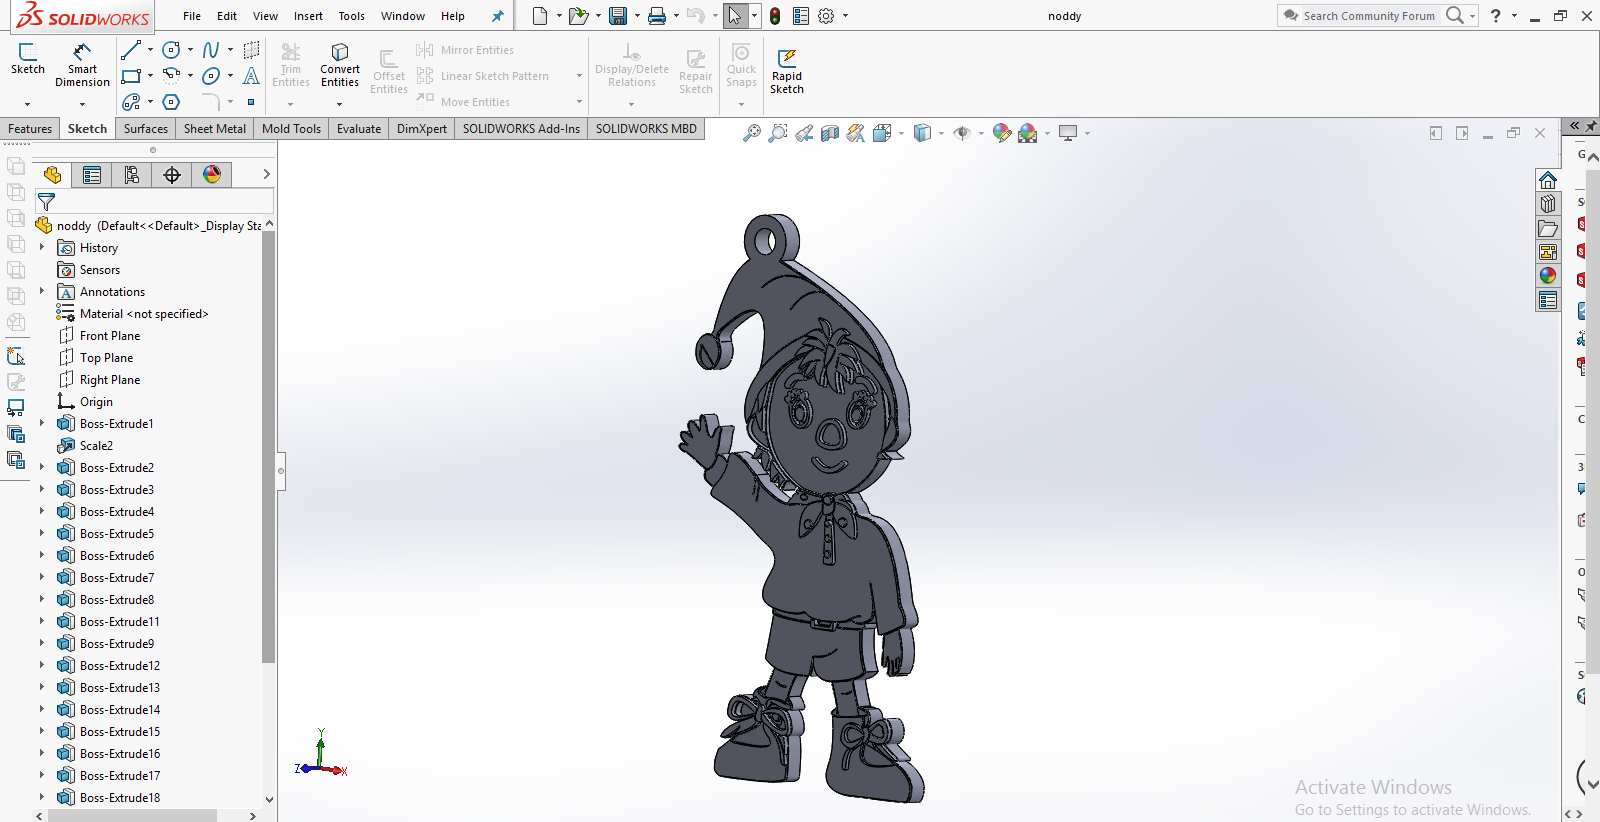Open the Line tool dropdown arrow
Image resolution: width=1600 pixels, height=822 pixels.
click(151, 50)
